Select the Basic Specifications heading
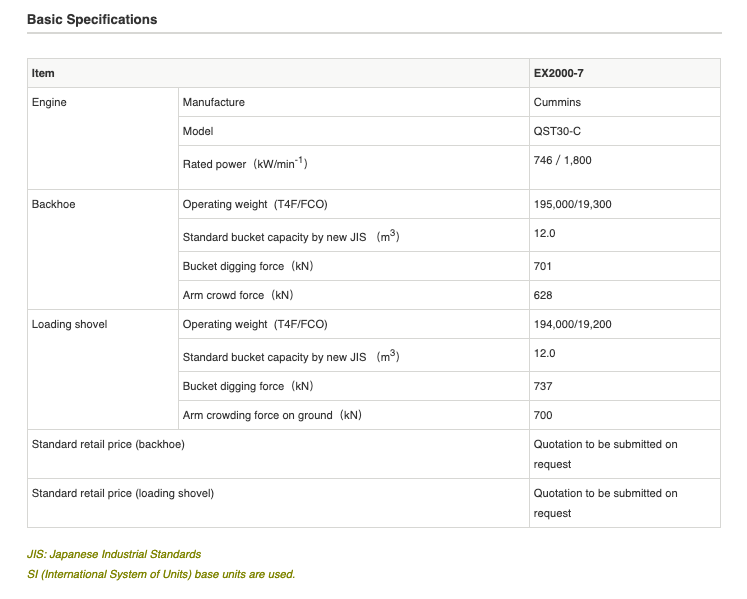 click(x=92, y=20)
